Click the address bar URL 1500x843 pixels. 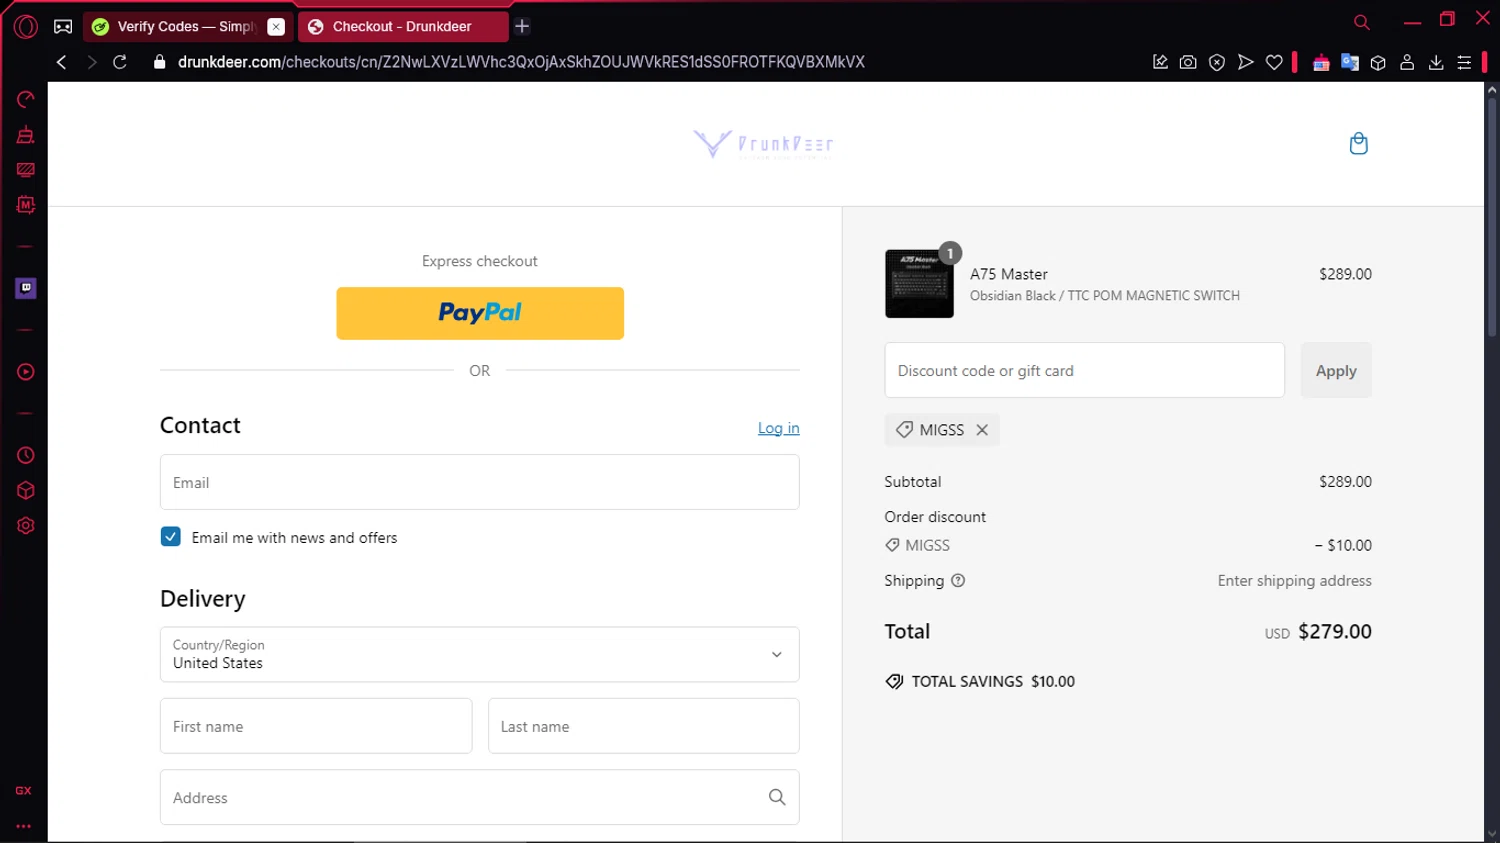coord(521,62)
